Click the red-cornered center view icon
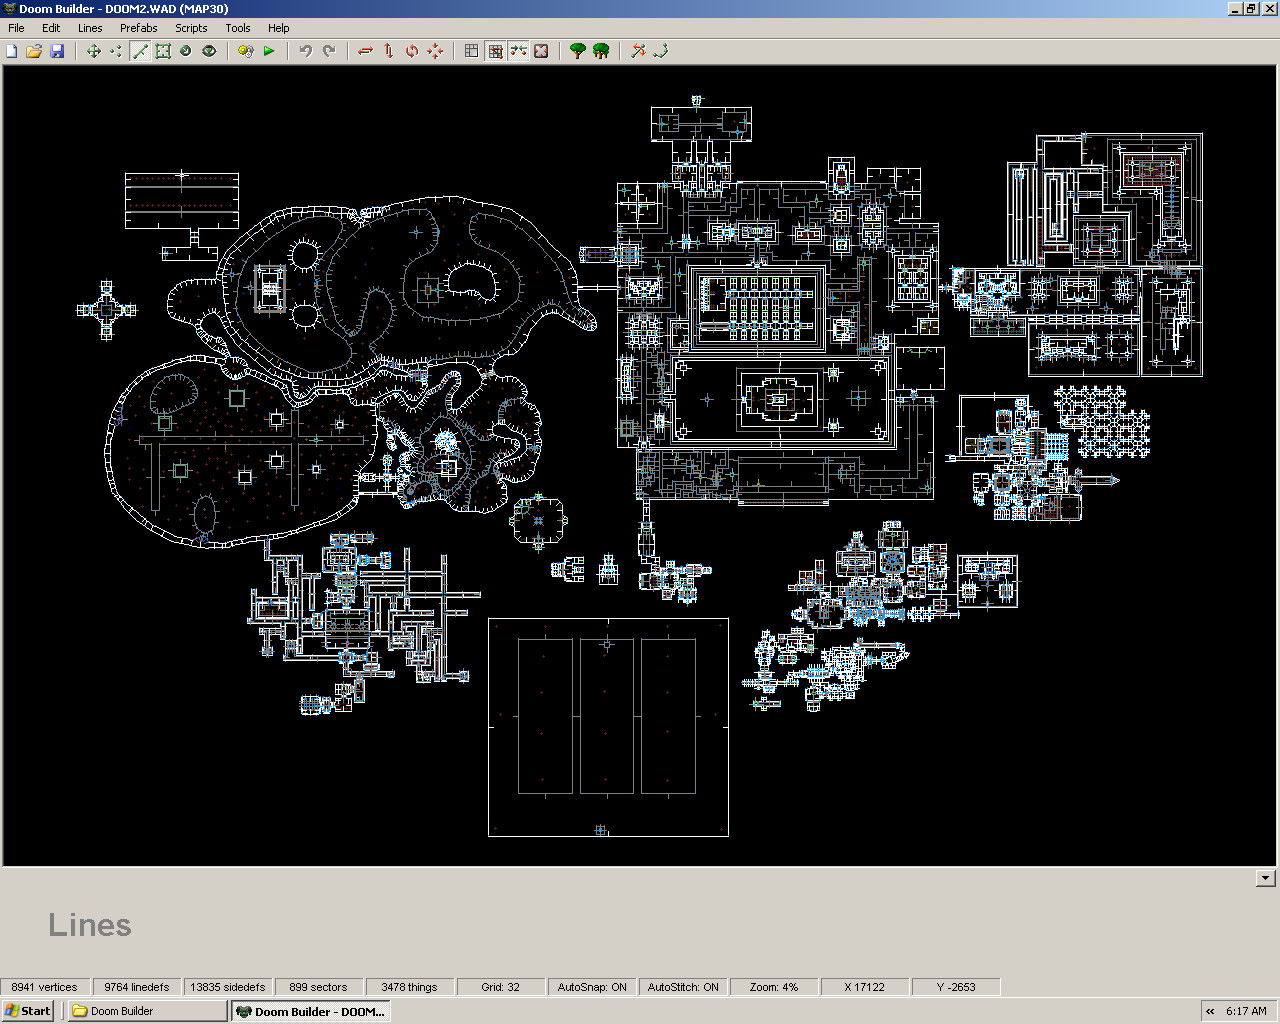The width and height of the screenshot is (1280, 1024). [541, 51]
